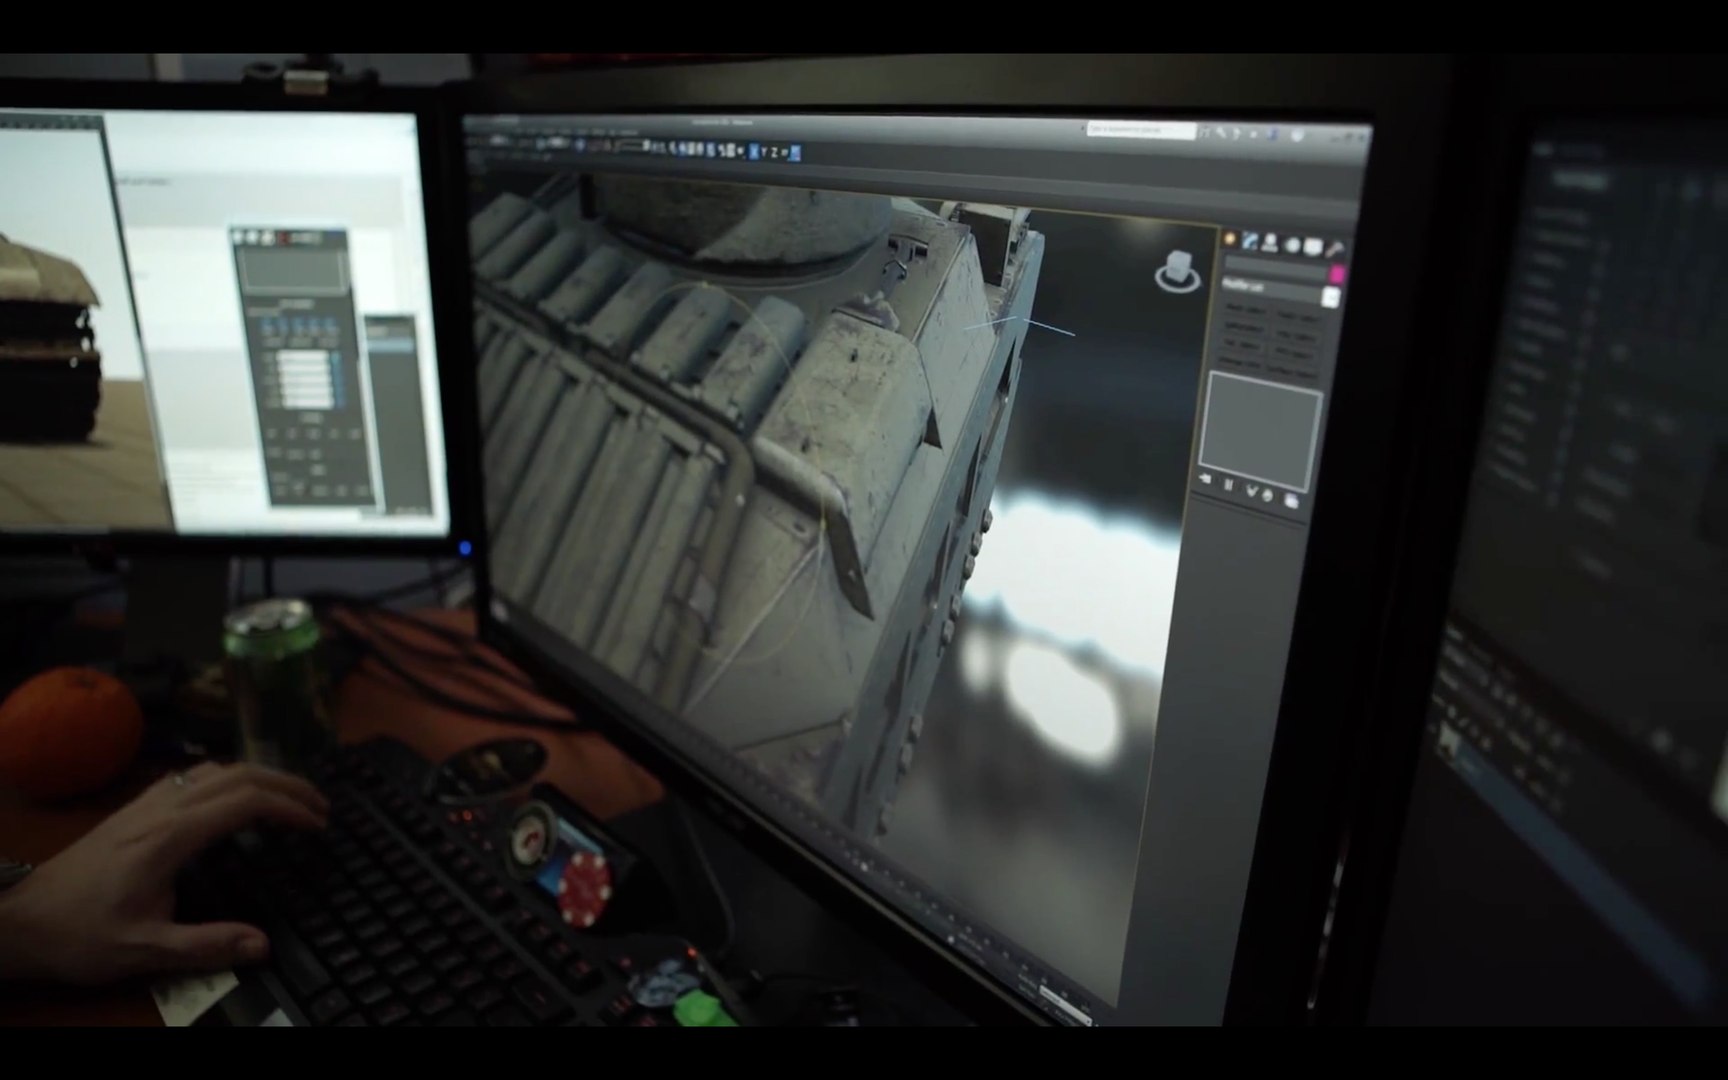
Task: Open the Create tab in command panel
Action: point(1229,239)
